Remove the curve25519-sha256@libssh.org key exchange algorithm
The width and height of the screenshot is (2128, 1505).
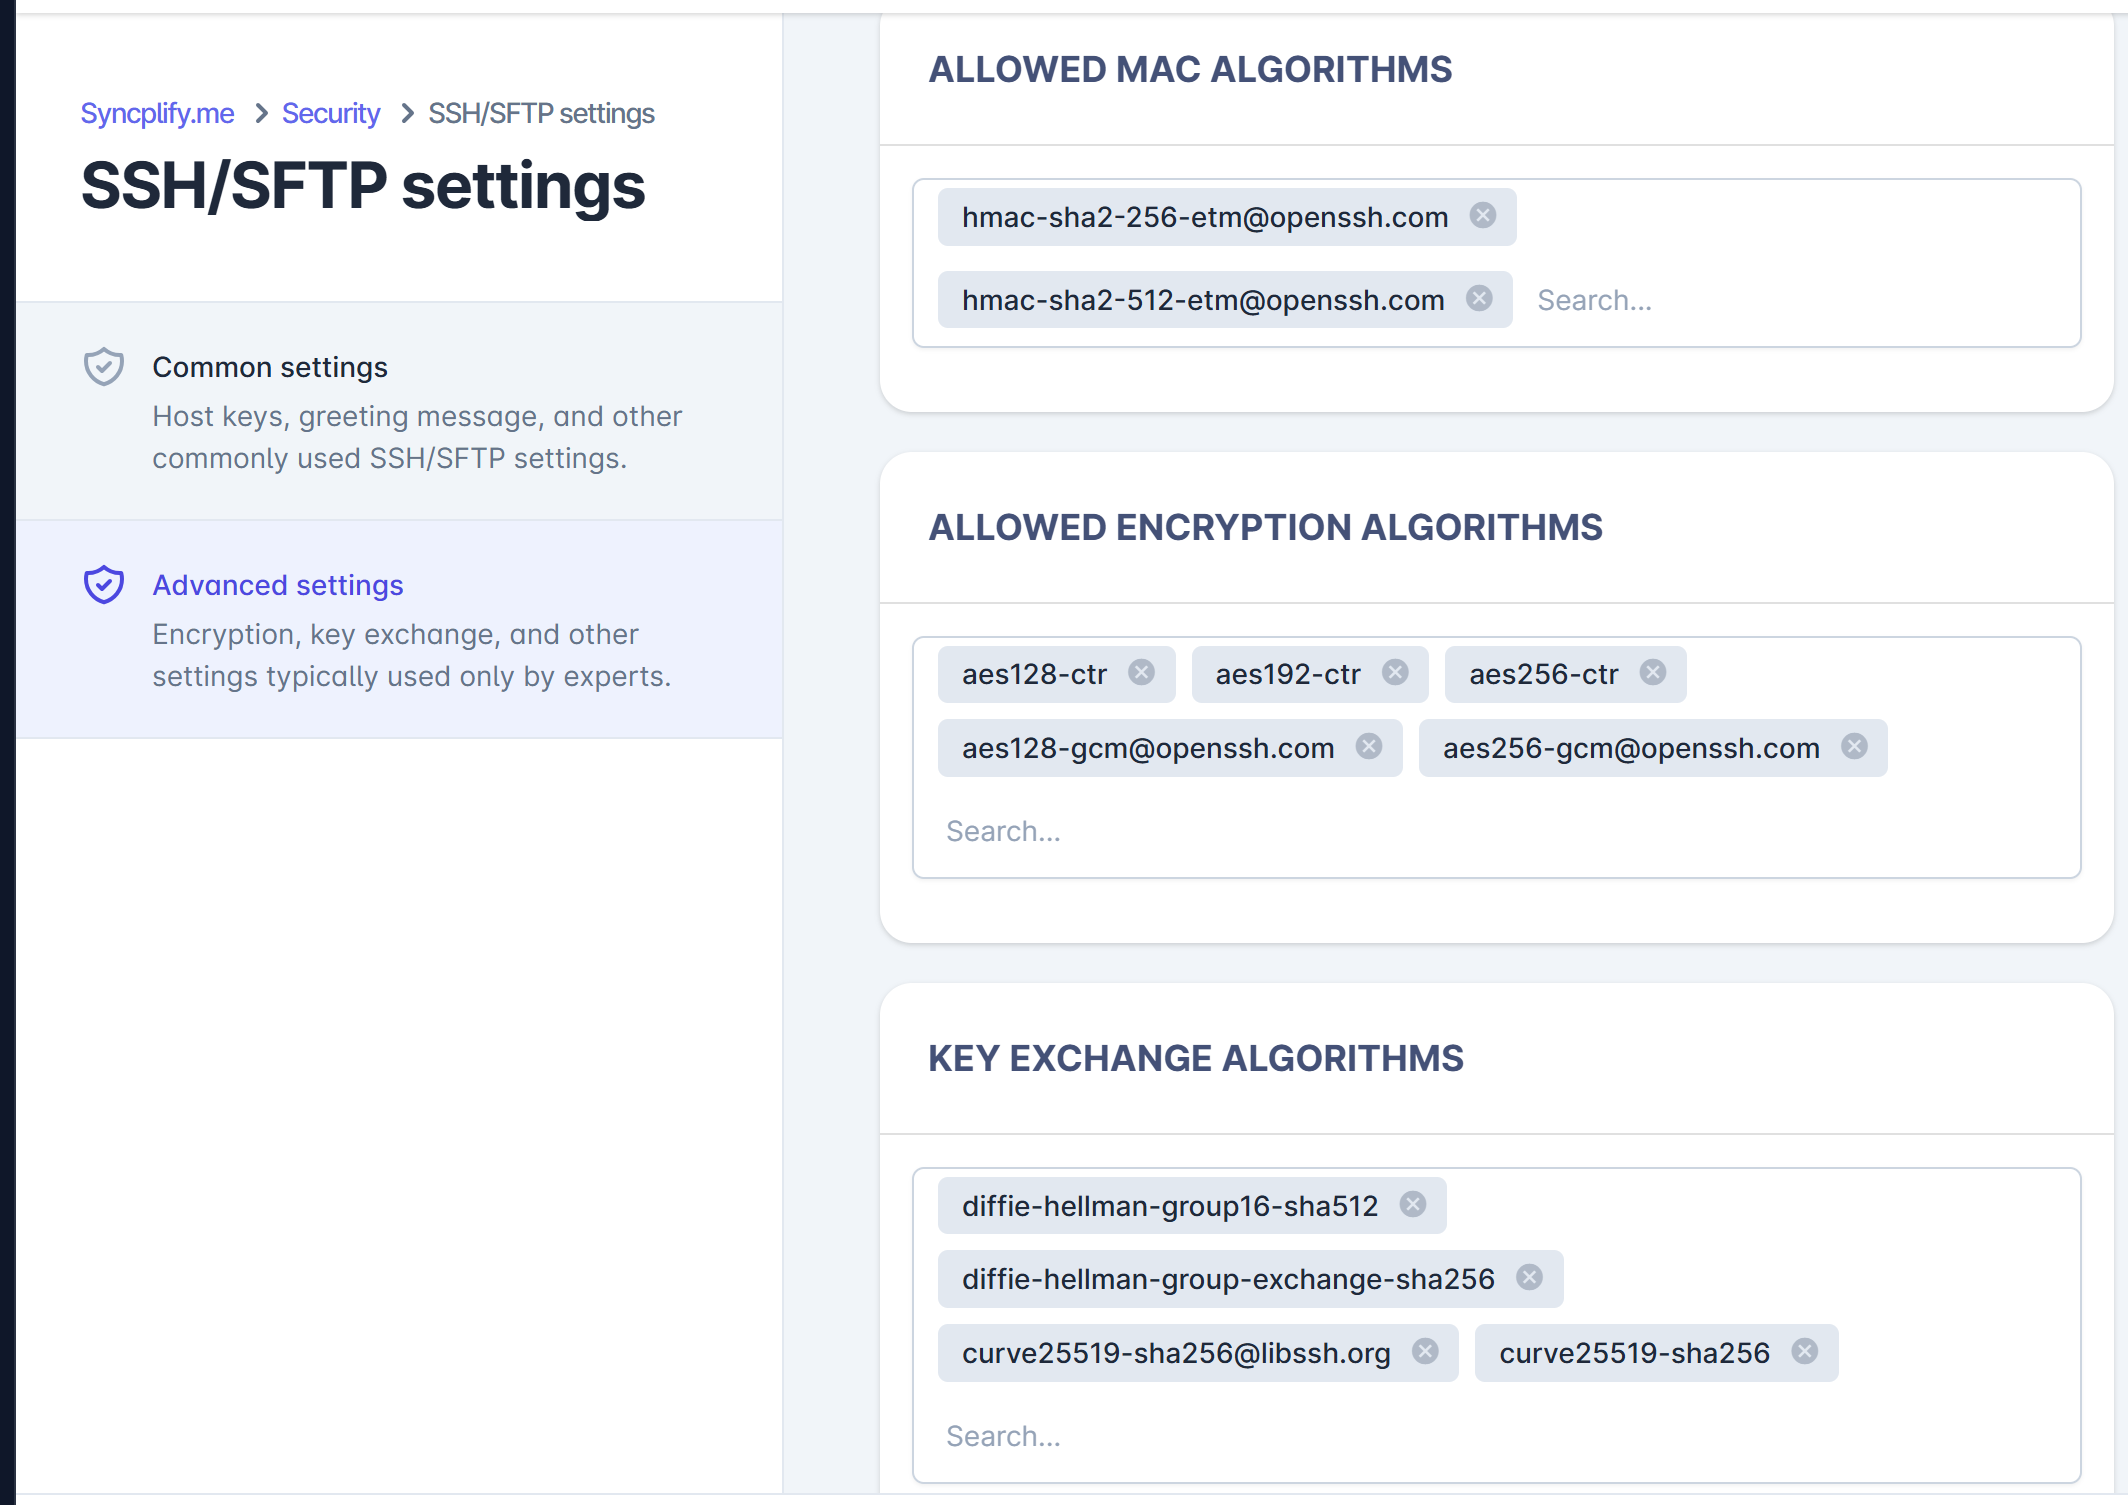tap(1427, 1352)
